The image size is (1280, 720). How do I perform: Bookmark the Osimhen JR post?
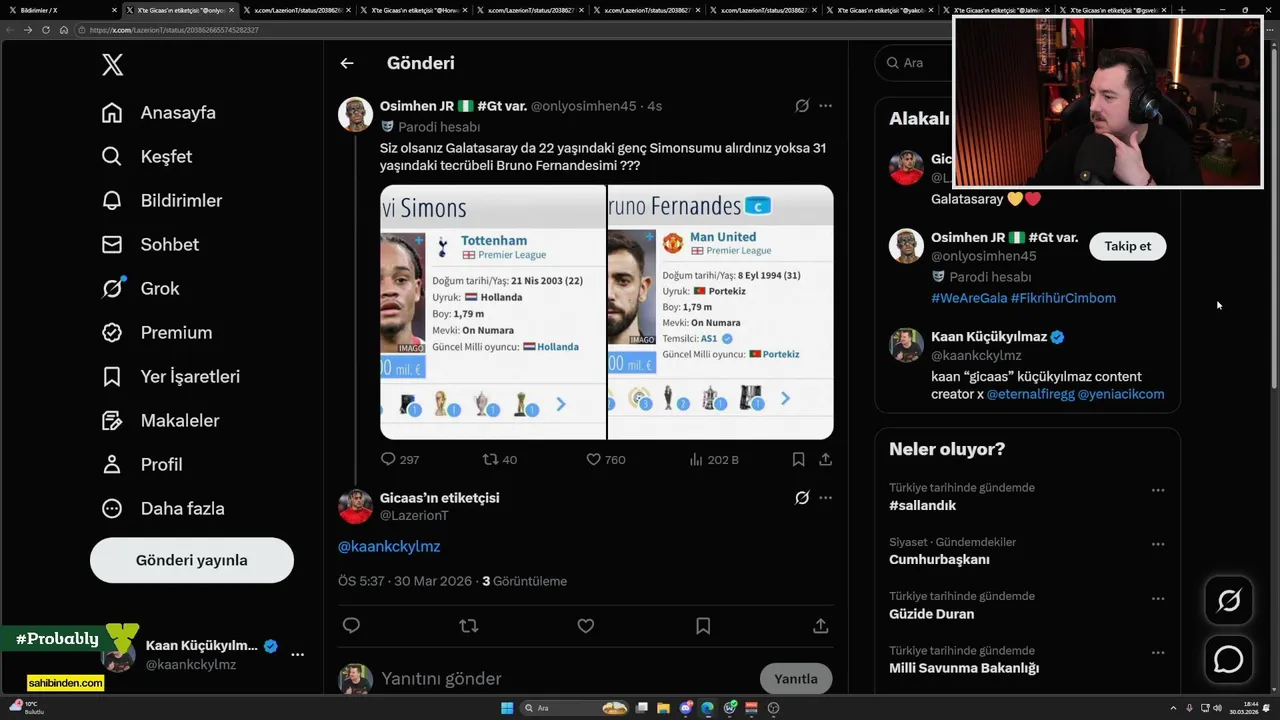point(798,460)
